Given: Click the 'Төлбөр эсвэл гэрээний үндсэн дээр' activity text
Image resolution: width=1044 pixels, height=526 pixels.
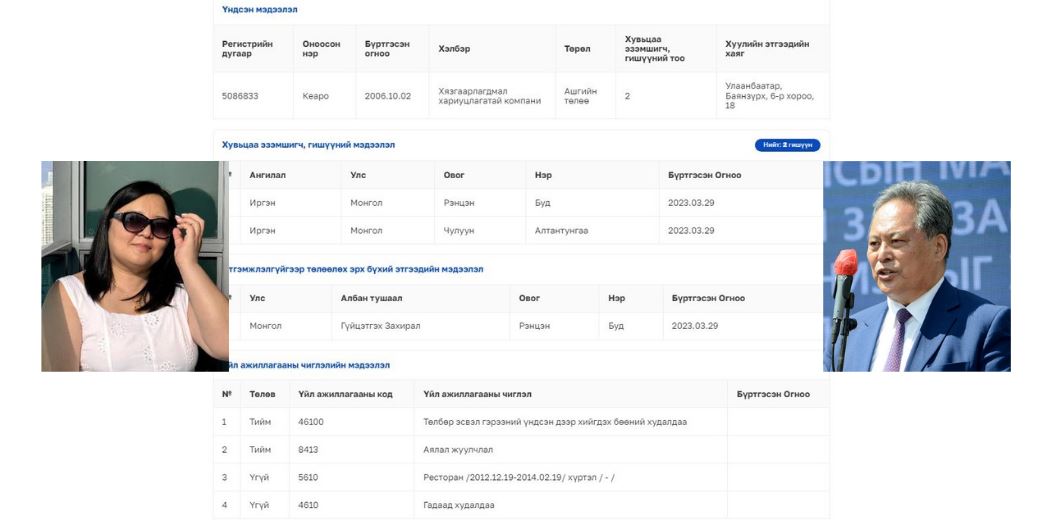Looking at the screenshot, I should [555, 422].
